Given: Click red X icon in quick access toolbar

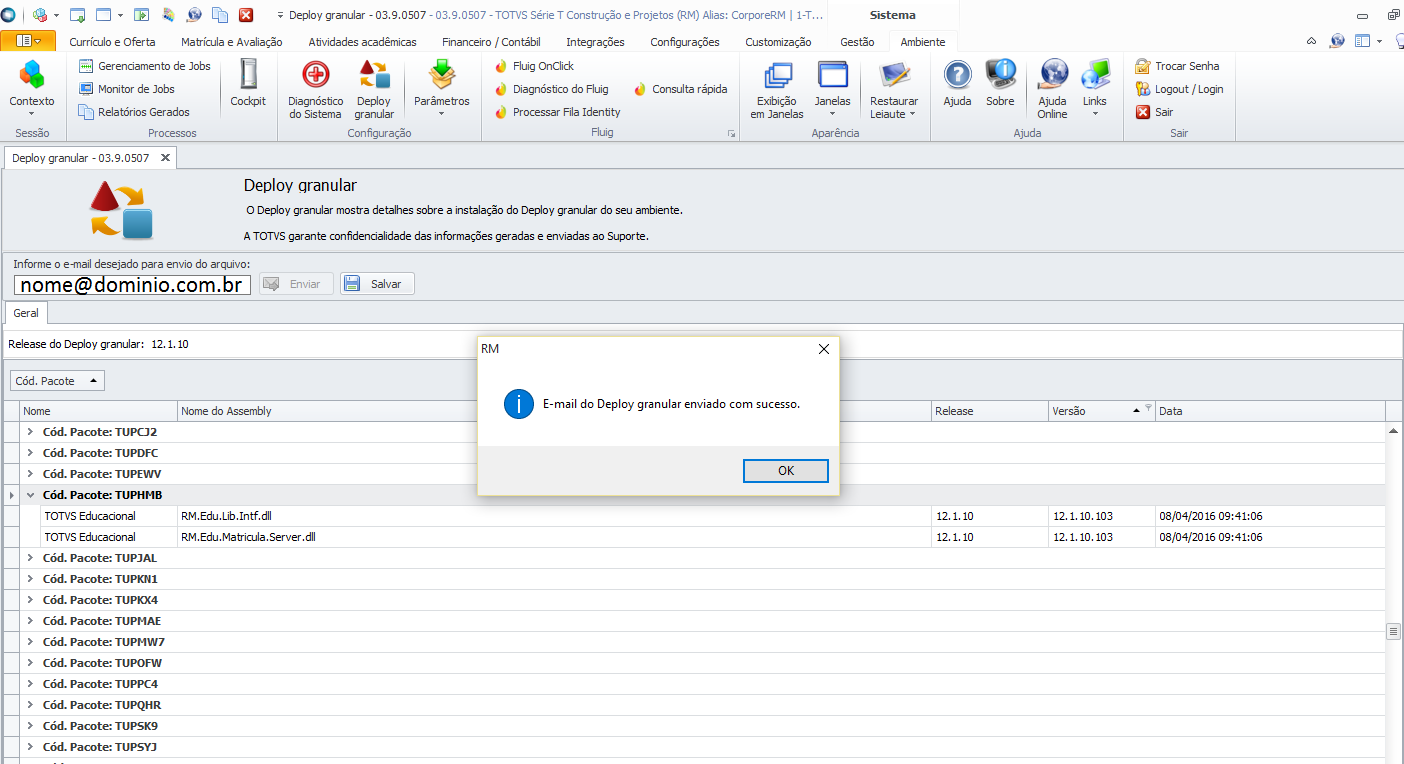Looking at the screenshot, I should point(245,15).
